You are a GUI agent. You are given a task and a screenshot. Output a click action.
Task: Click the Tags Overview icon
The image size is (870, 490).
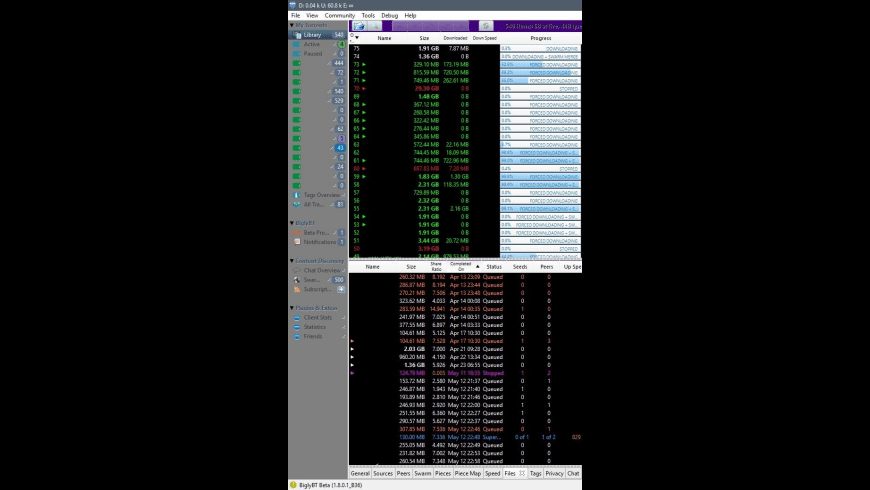pyautogui.click(x=297, y=195)
